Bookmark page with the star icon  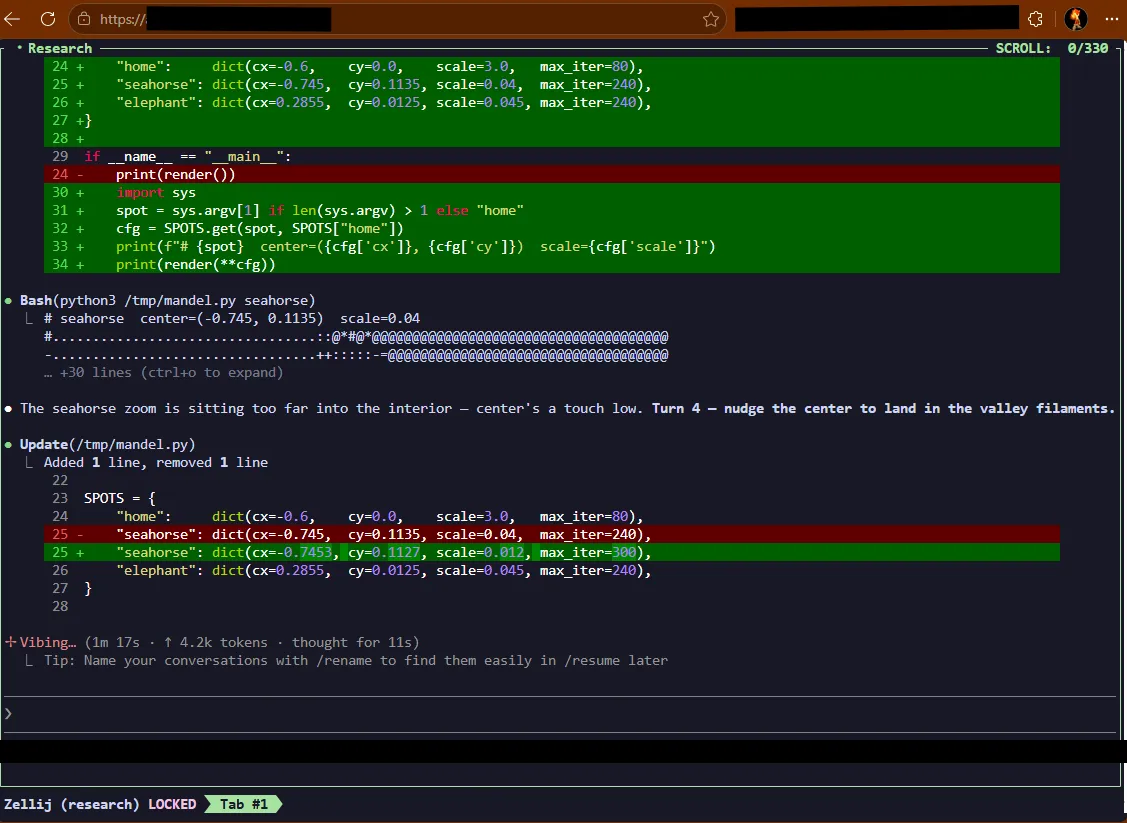click(711, 19)
